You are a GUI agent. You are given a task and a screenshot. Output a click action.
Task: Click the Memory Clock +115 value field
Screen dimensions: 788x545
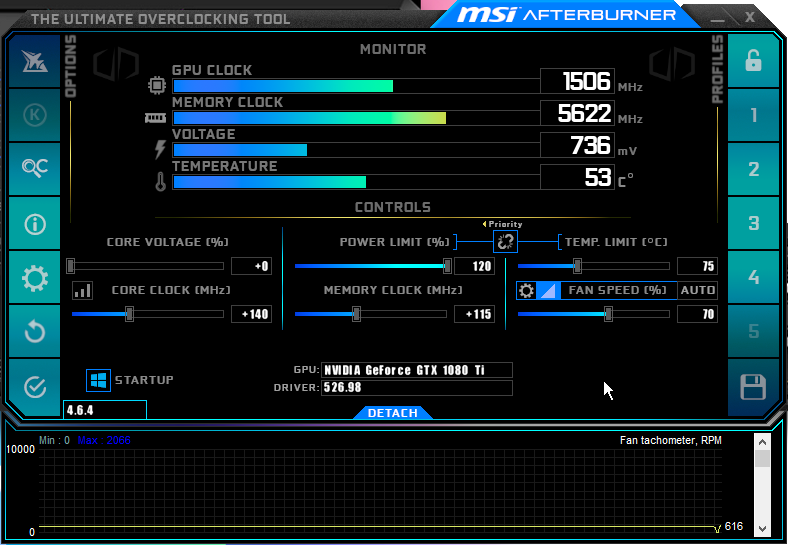pos(474,314)
